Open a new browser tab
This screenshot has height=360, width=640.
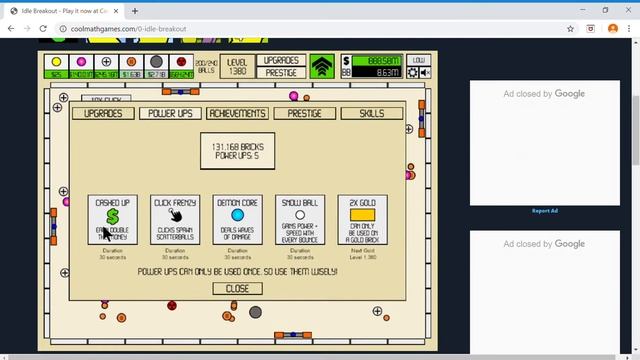135,11
